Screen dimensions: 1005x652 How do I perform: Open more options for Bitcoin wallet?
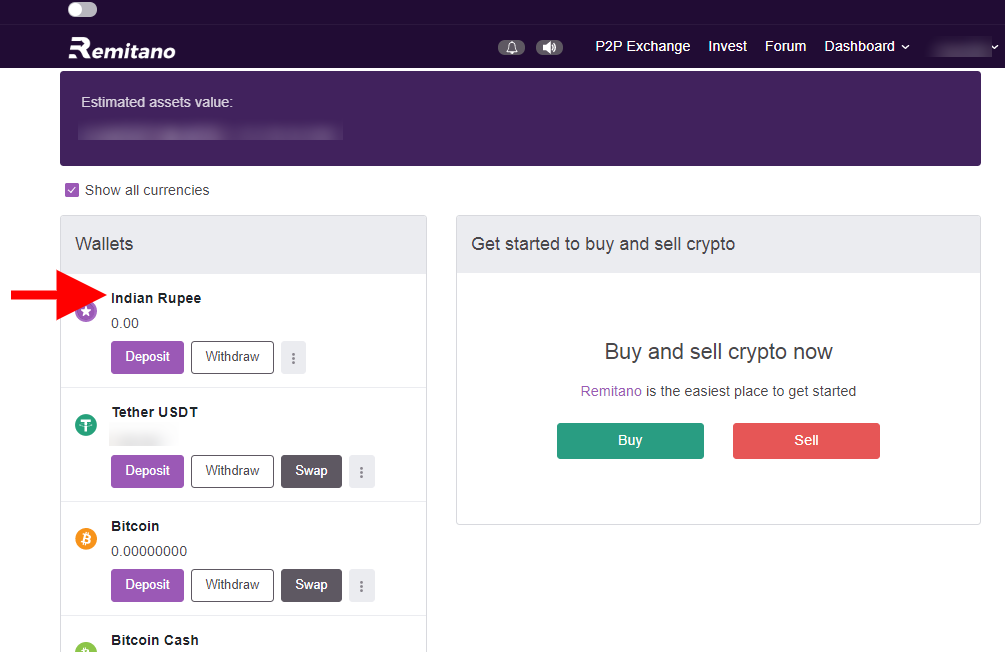click(x=362, y=585)
